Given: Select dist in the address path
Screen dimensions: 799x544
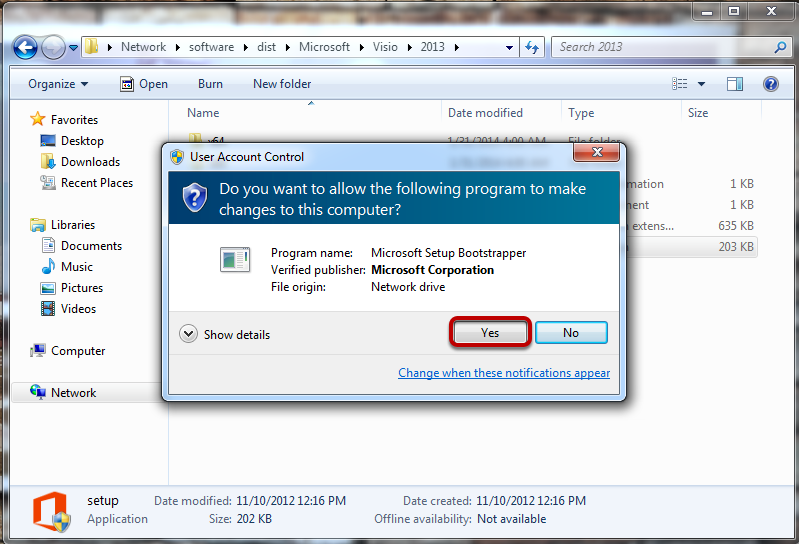Looking at the screenshot, I should point(267,47).
